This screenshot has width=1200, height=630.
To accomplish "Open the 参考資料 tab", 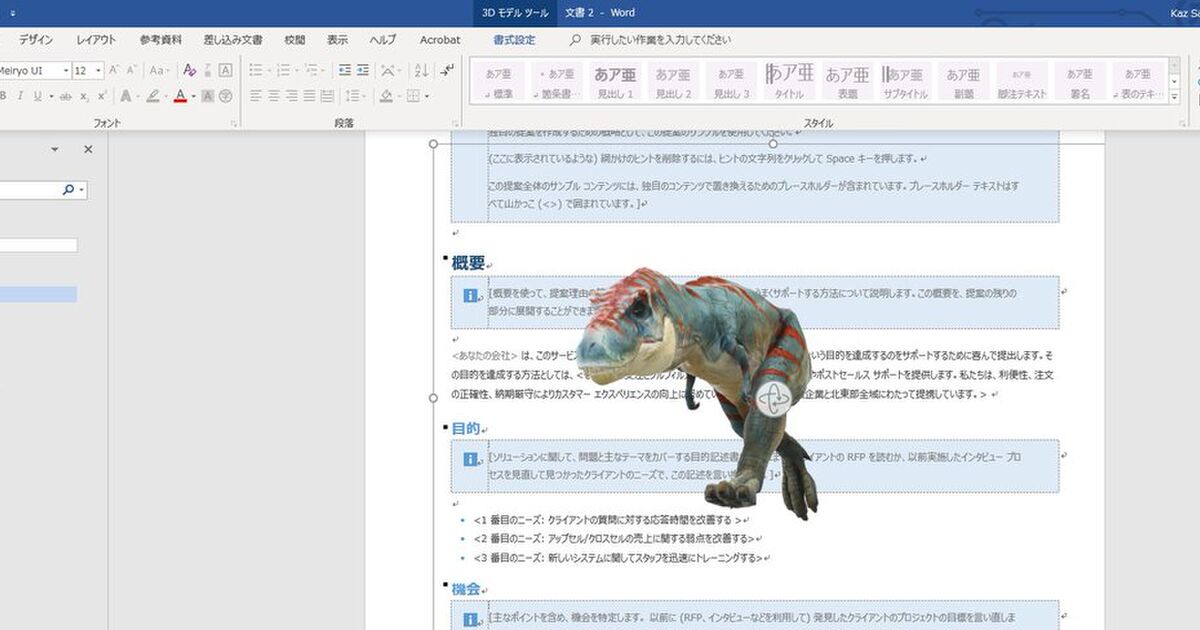I will (x=161, y=40).
